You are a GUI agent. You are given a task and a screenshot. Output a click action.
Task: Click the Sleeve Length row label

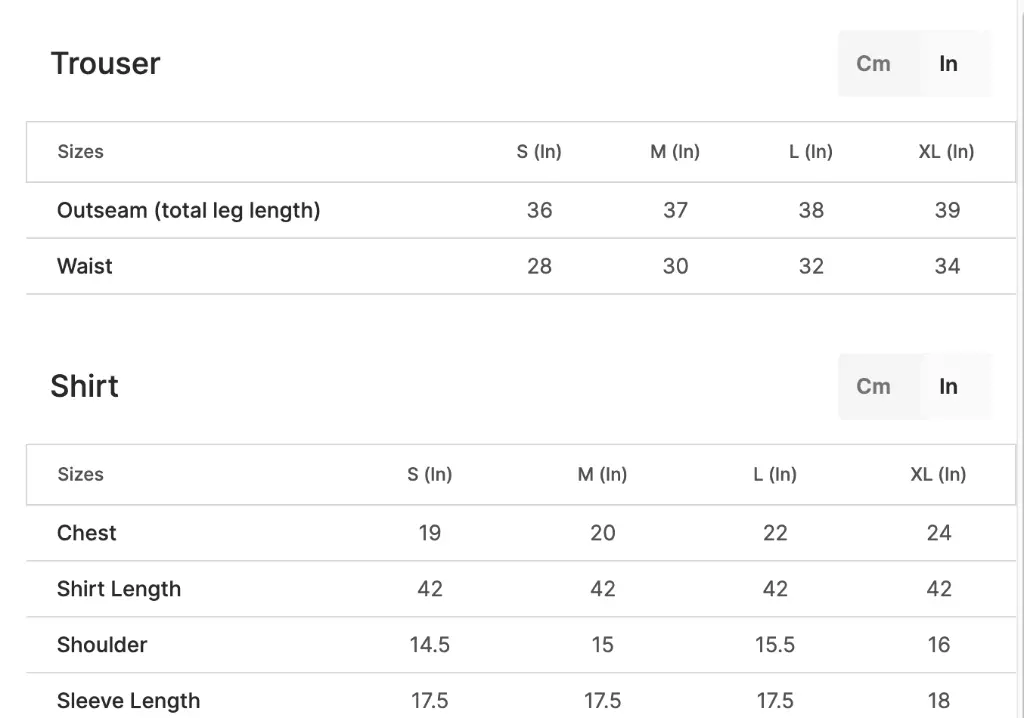[x=129, y=701]
